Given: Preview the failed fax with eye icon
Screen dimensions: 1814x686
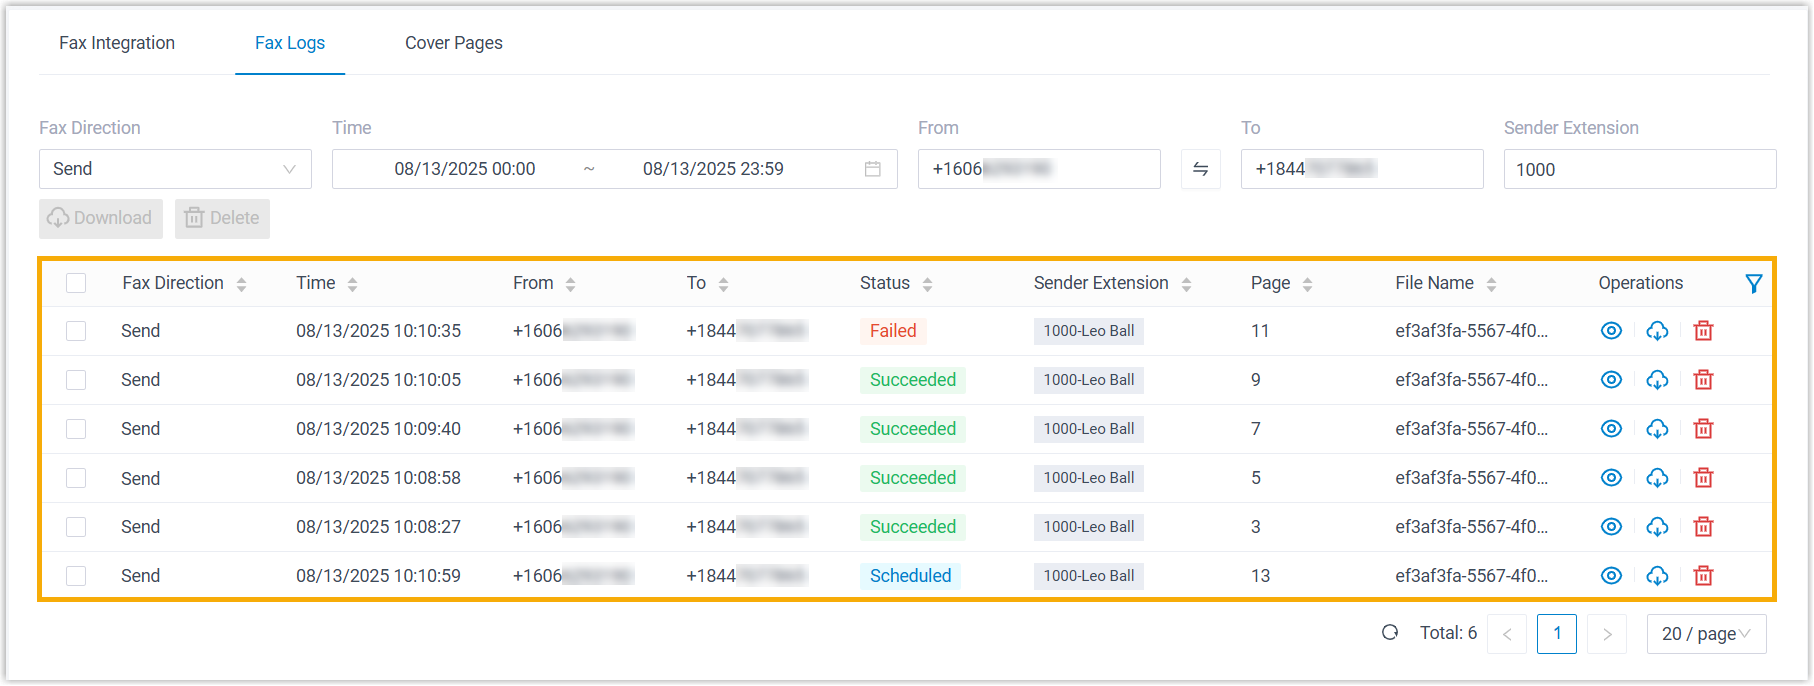Looking at the screenshot, I should [x=1611, y=331].
